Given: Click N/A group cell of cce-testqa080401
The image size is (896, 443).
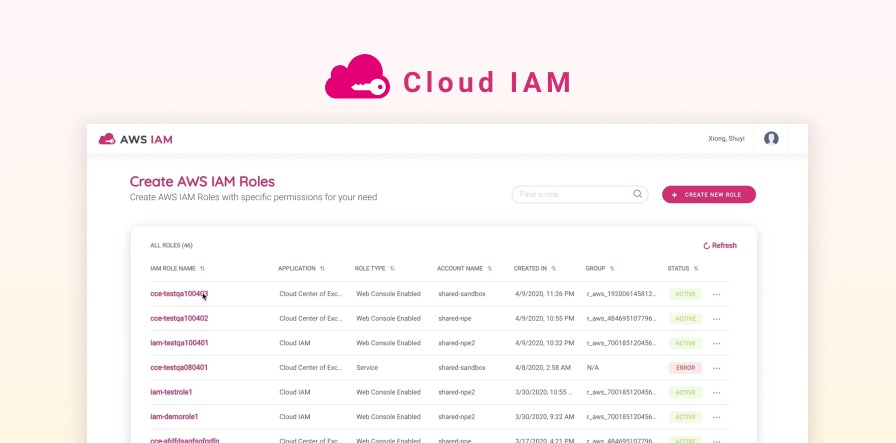Looking at the screenshot, I should pyautogui.click(x=593, y=368).
